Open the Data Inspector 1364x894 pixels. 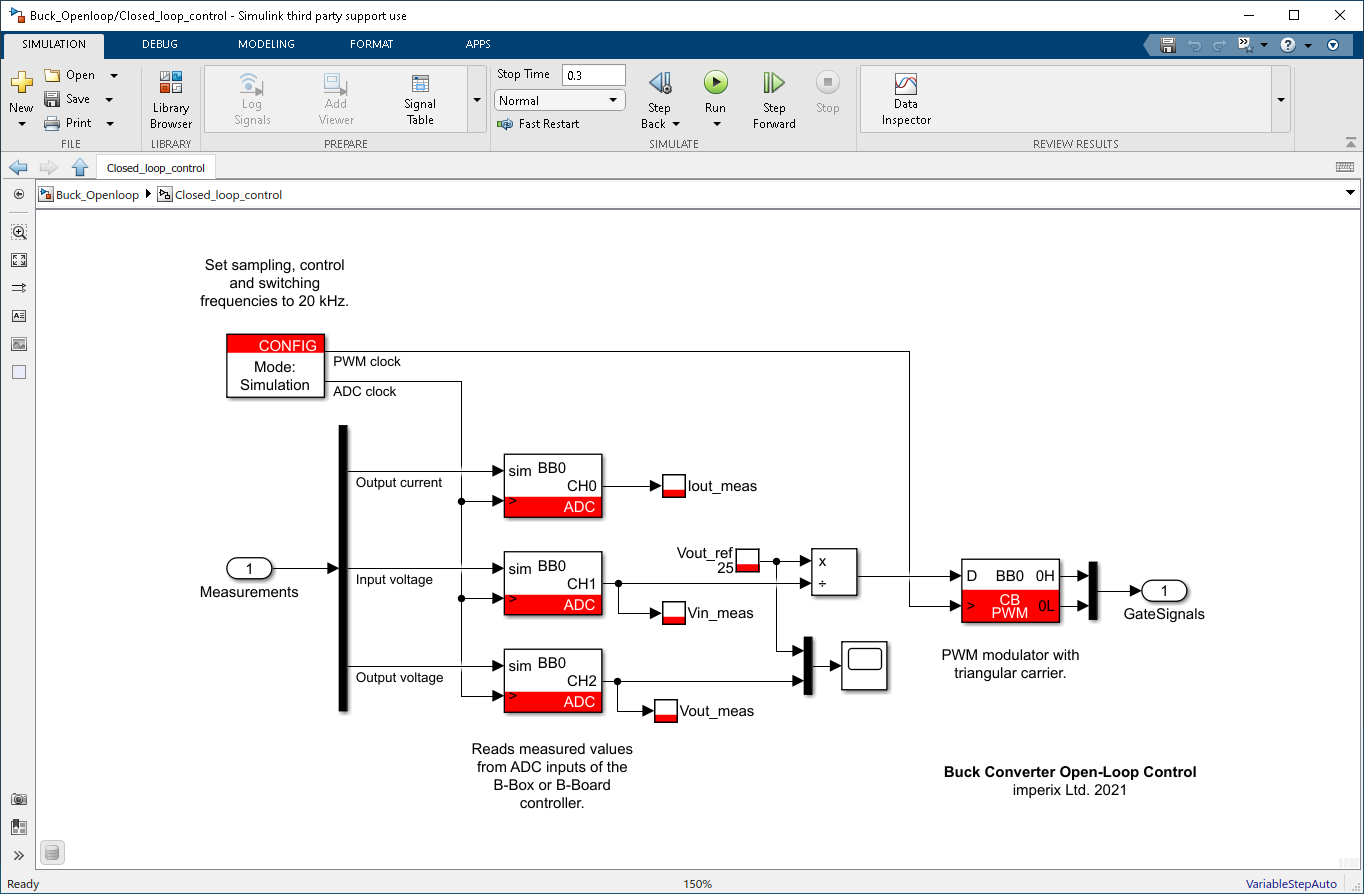tap(904, 97)
